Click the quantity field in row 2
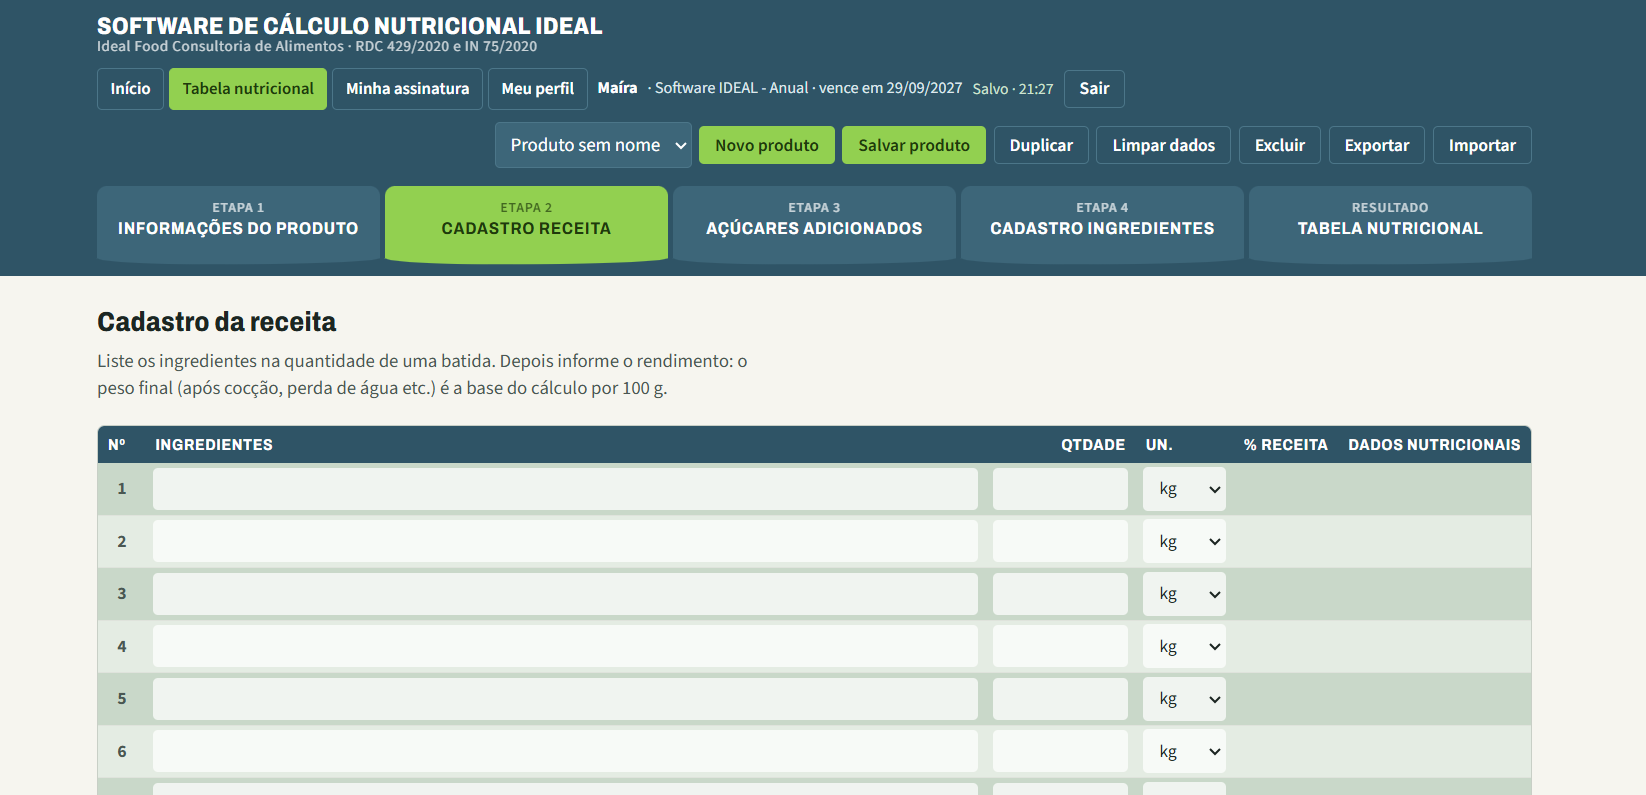 pos(1060,541)
